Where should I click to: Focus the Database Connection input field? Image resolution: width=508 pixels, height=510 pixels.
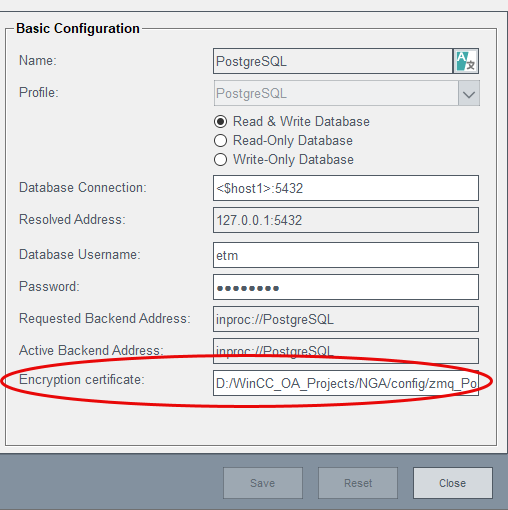click(x=346, y=188)
